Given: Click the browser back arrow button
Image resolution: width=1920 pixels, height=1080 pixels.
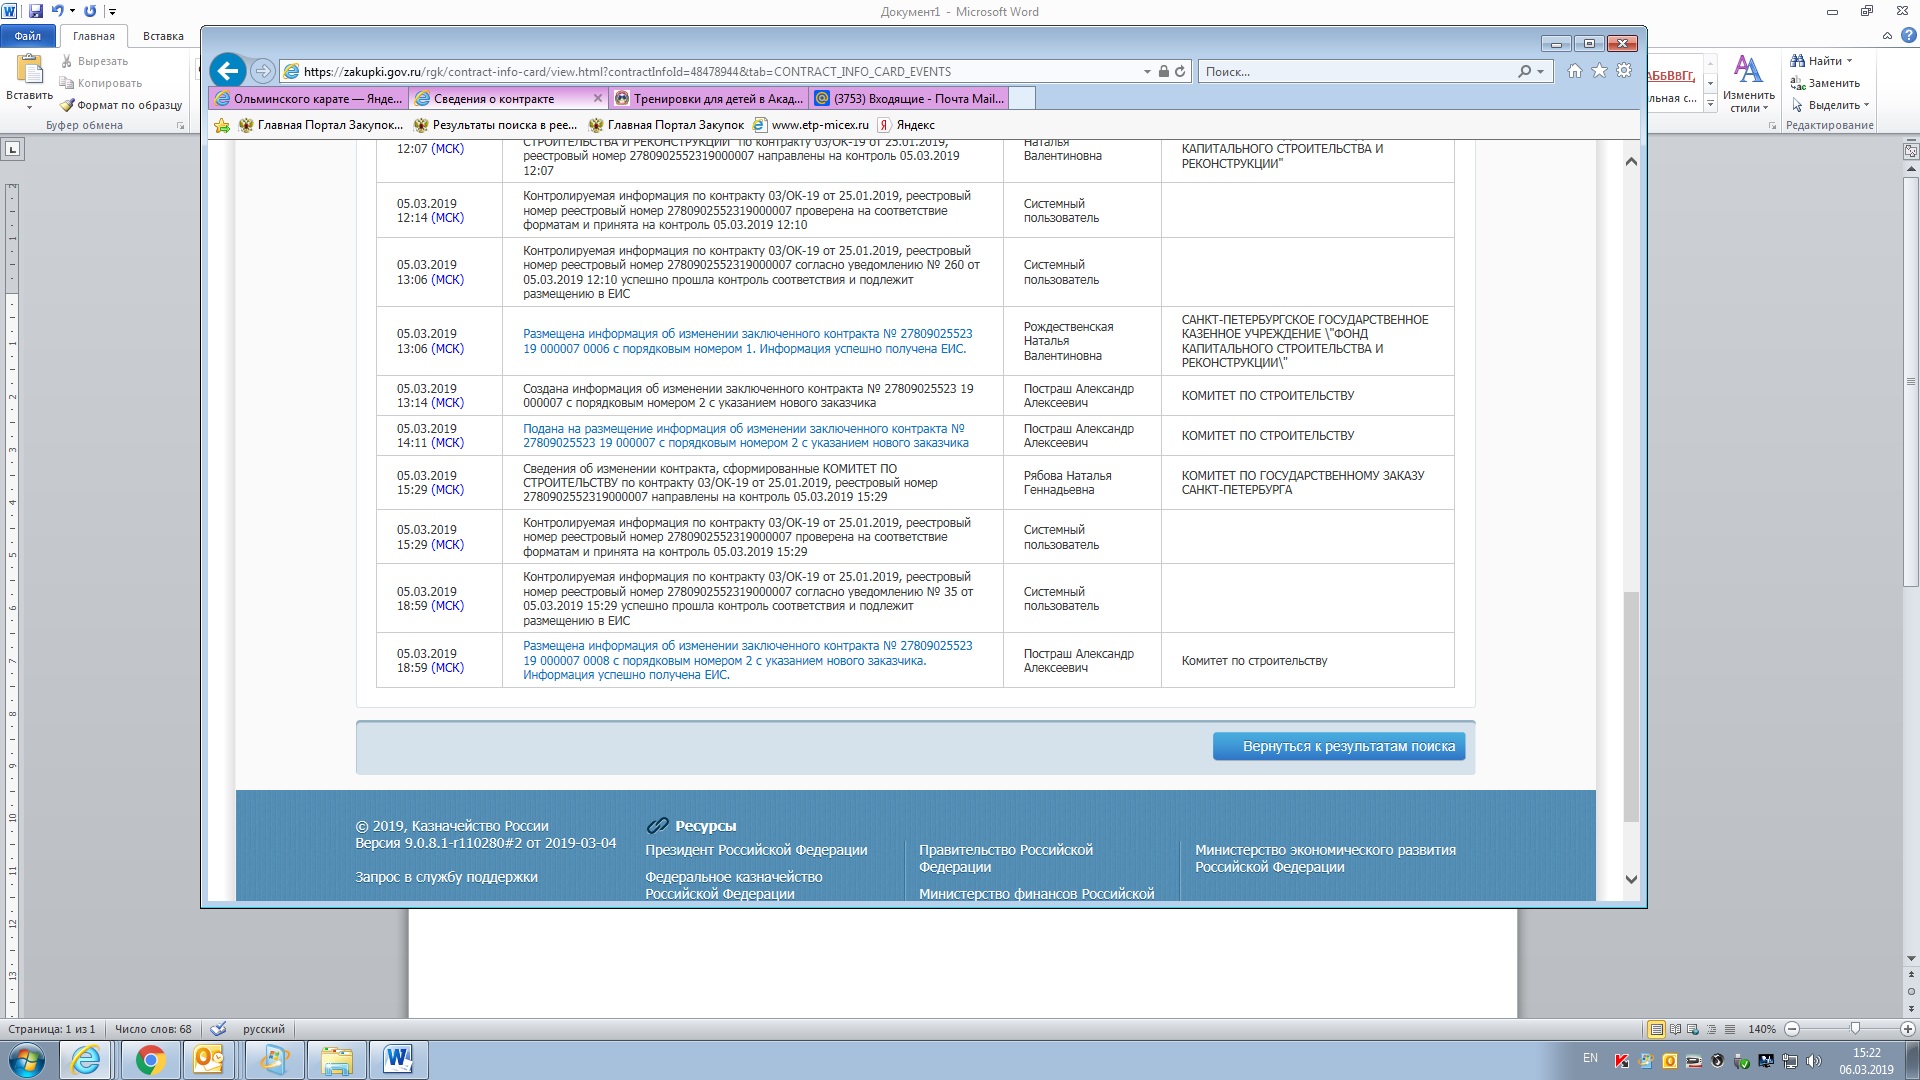Looking at the screenshot, I should click(x=228, y=71).
